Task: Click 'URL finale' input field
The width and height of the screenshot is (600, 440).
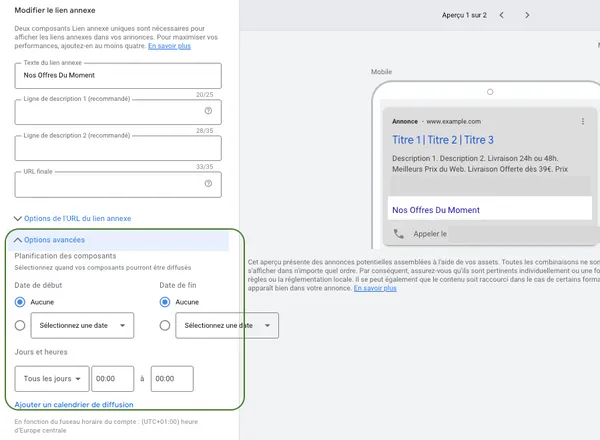Action: [118, 184]
